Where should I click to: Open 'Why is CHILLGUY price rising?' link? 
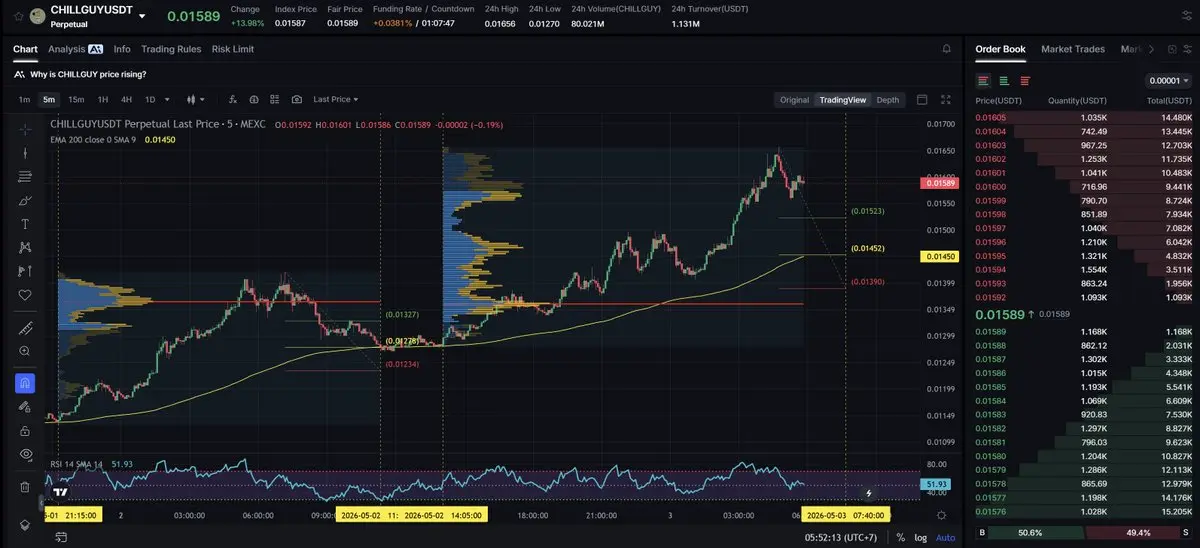(88, 74)
